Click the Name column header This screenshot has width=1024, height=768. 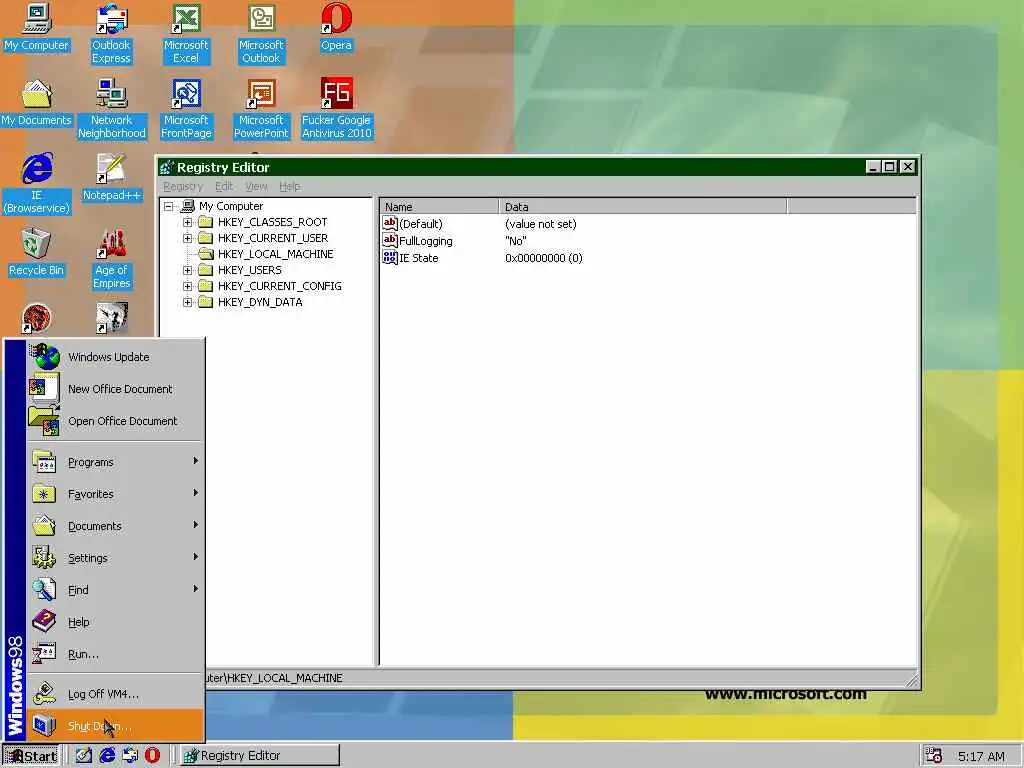(x=440, y=206)
